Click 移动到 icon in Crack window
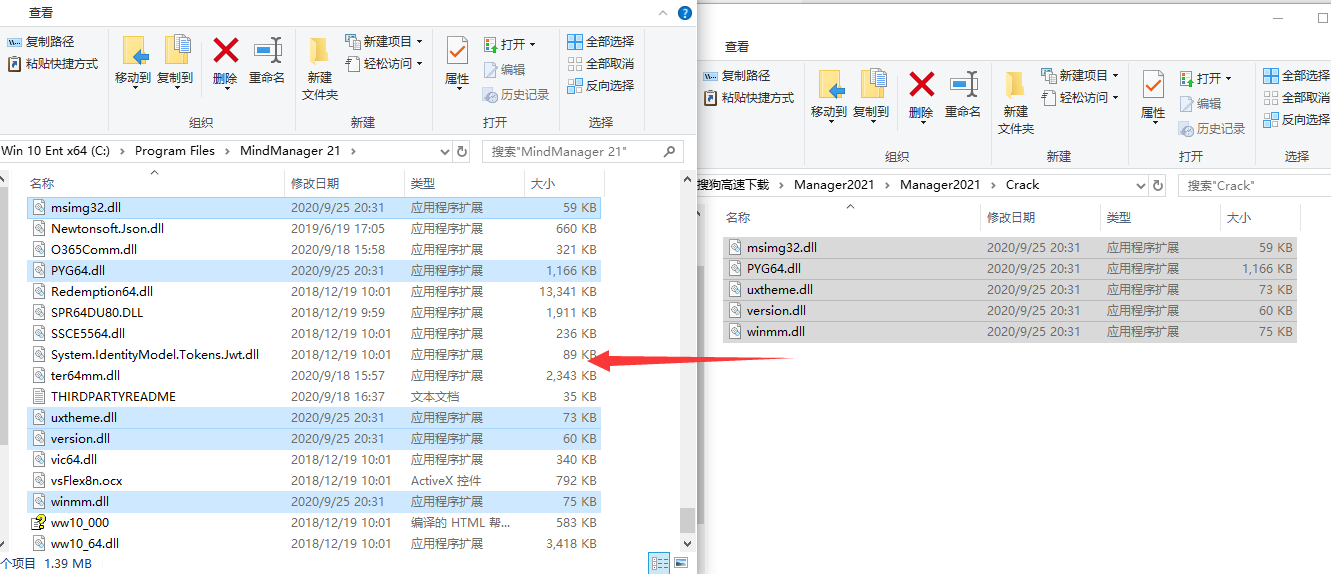 [831, 85]
